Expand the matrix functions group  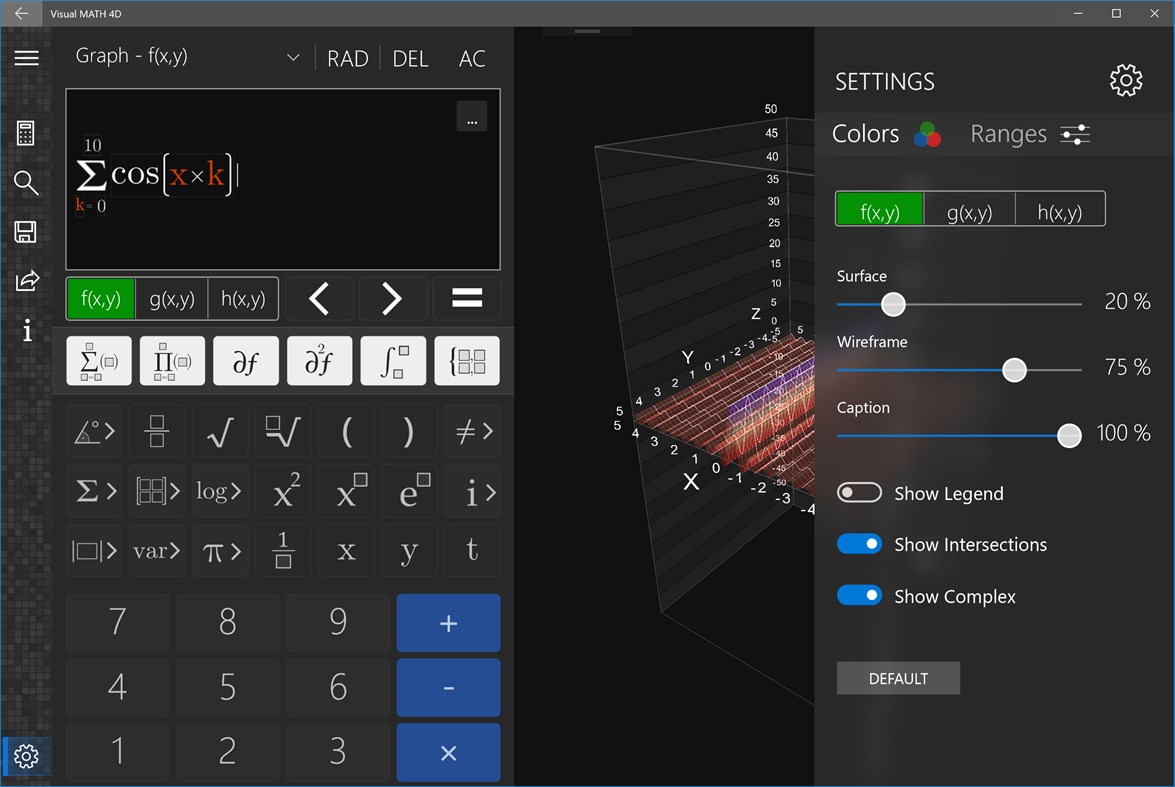tap(157, 492)
